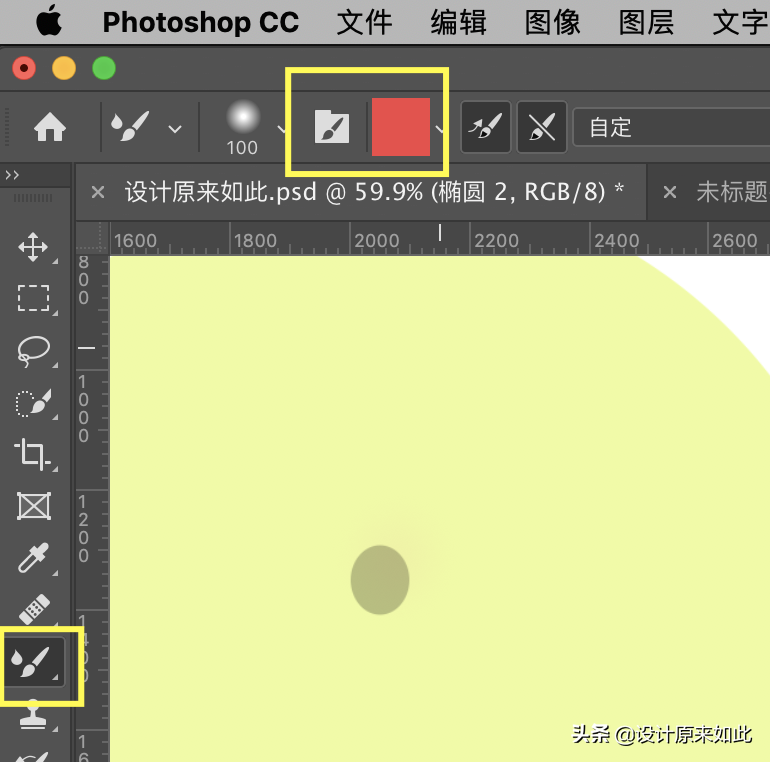Toggle the Brush Settings panel button
770x762 pixels.
pyautogui.click(x=332, y=128)
